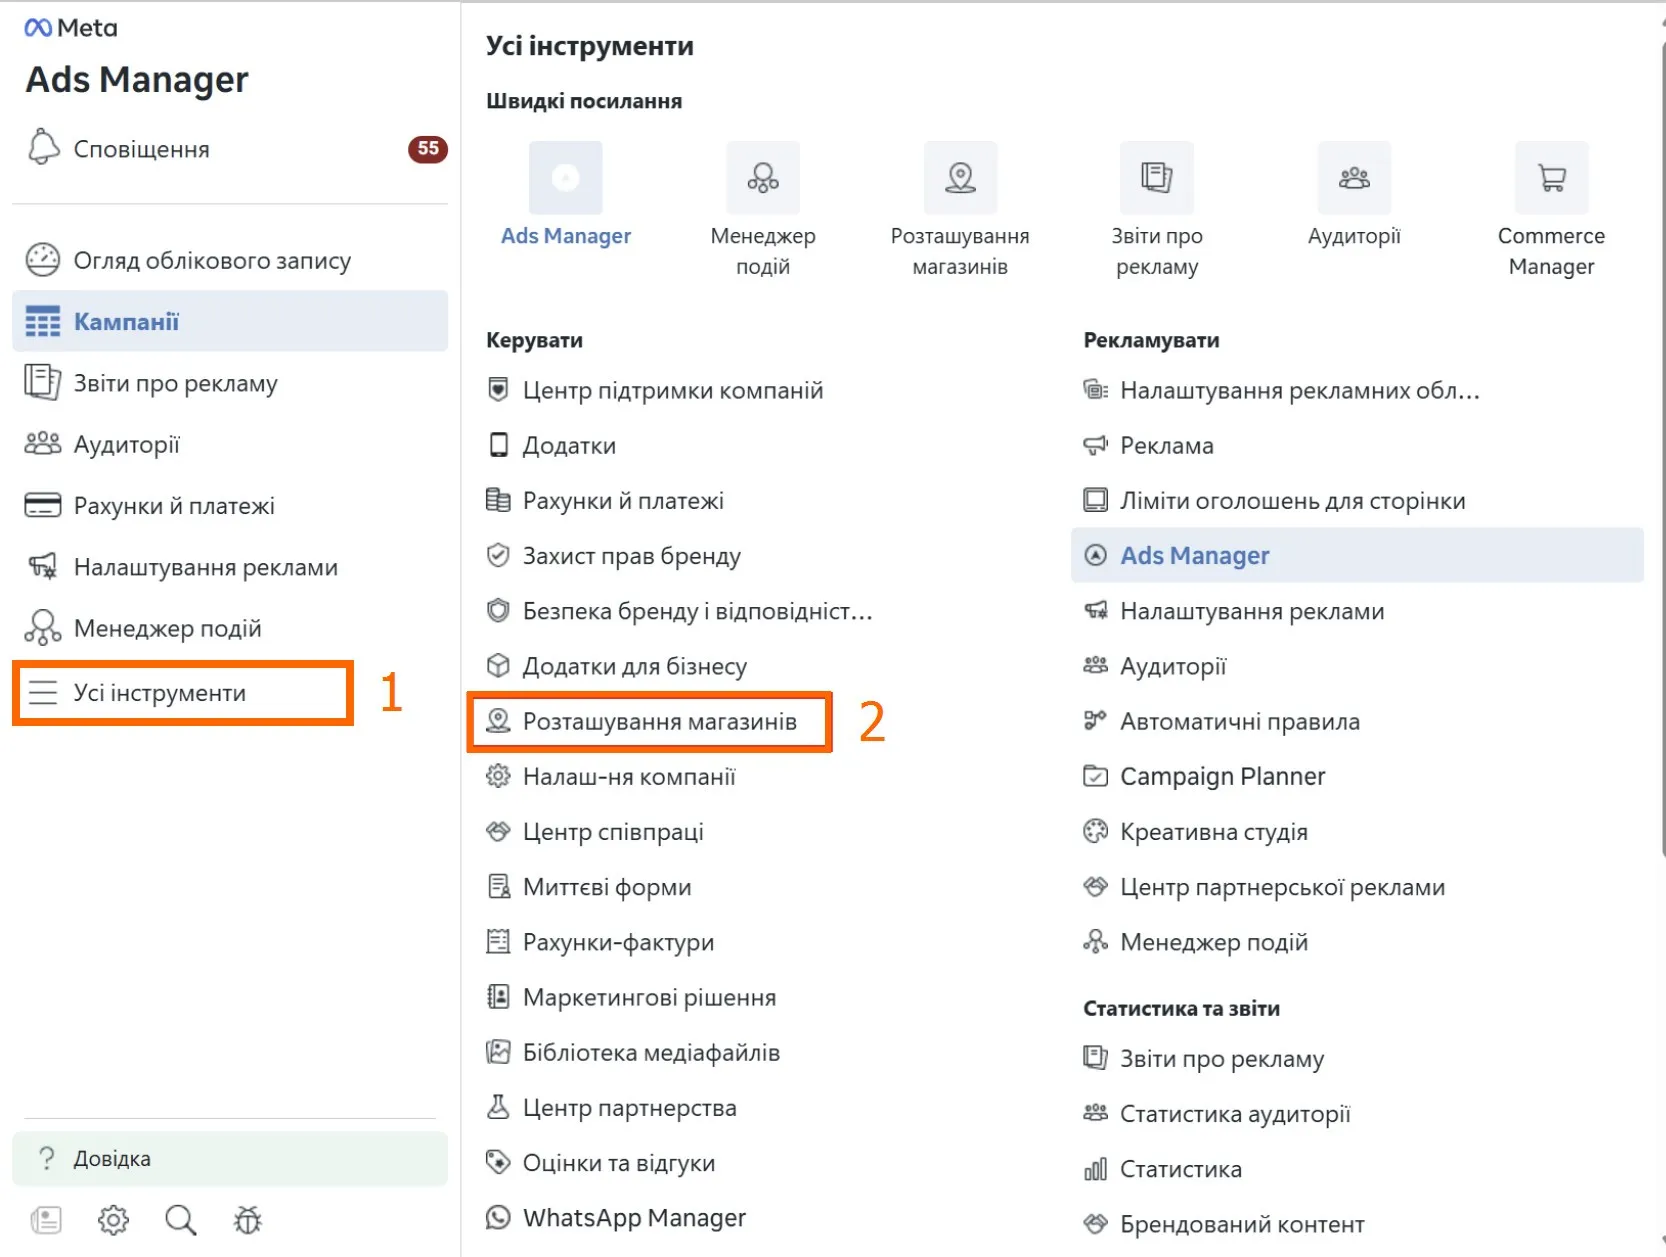
Task: Click the Audiences quick link icon
Action: (x=1354, y=178)
